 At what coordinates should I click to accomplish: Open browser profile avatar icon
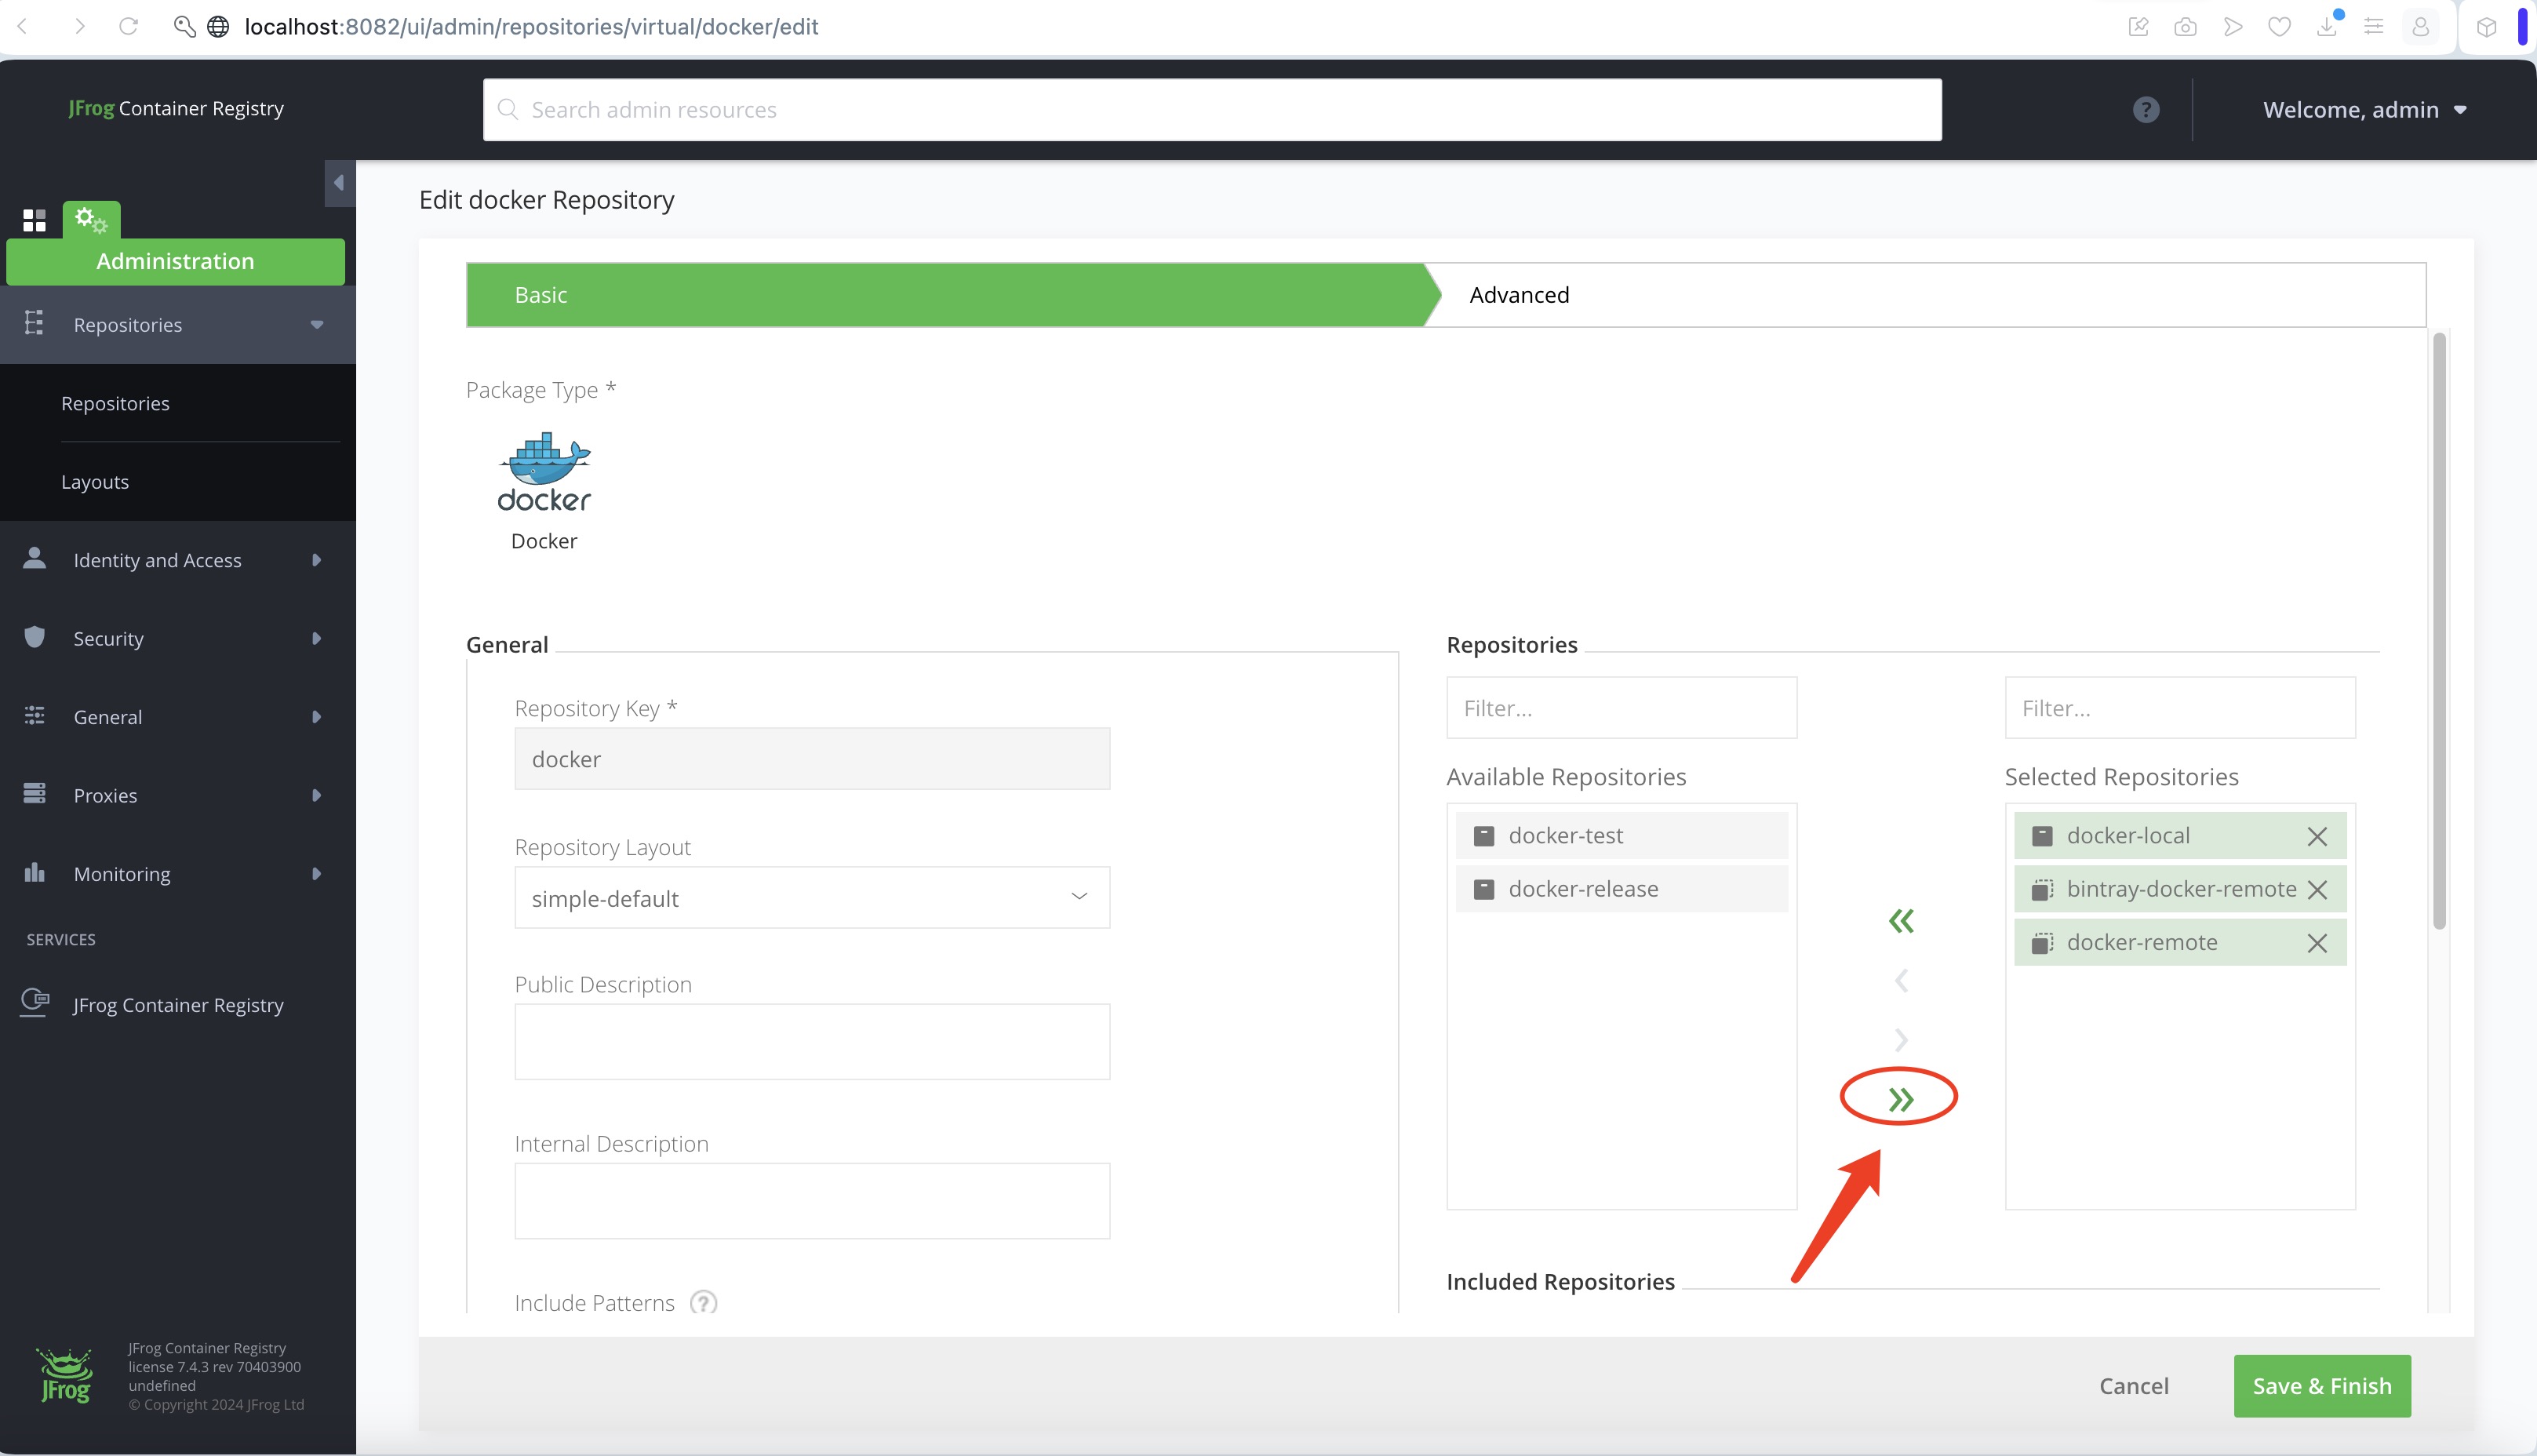click(2421, 27)
